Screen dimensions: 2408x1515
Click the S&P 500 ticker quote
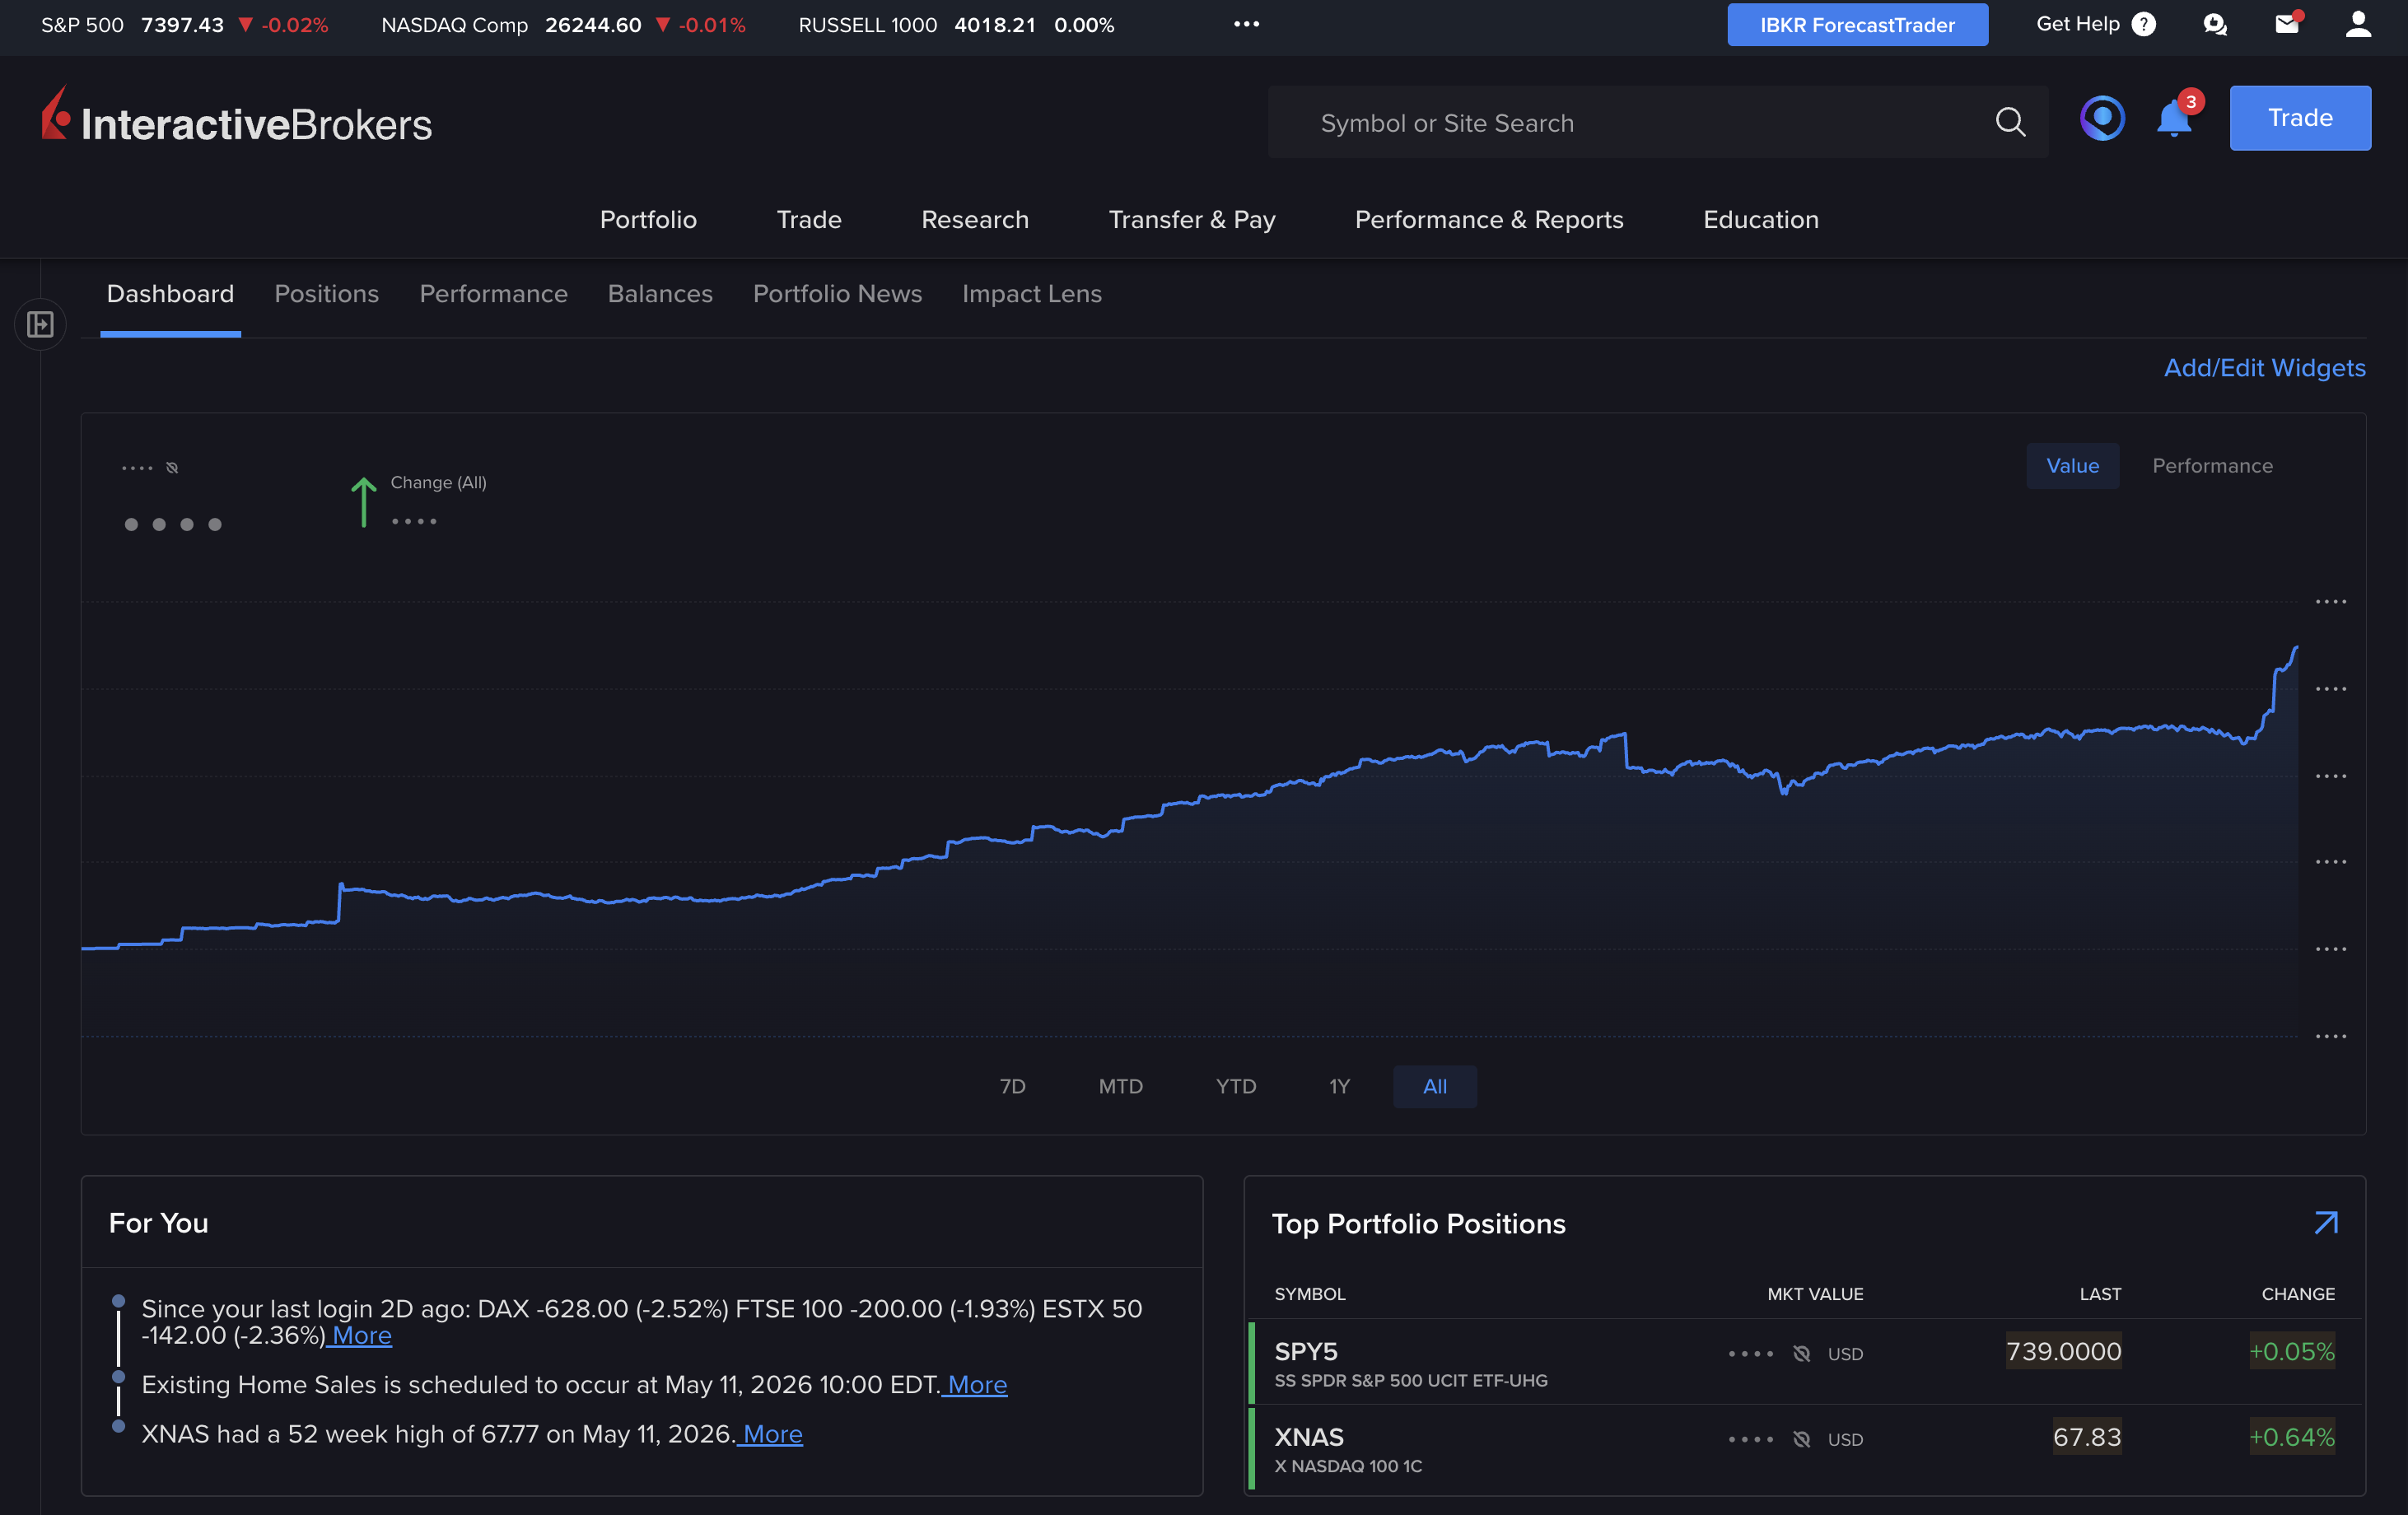tap(184, 24)
